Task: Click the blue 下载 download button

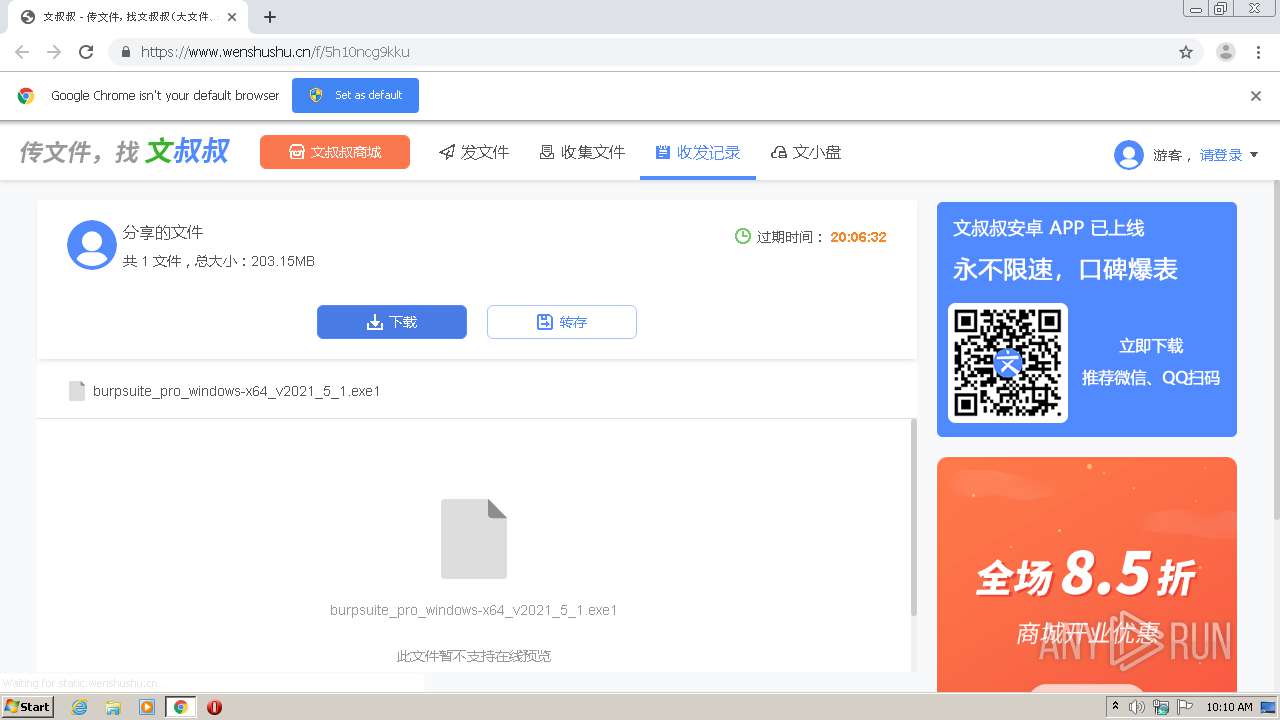Action: [392, 322]
